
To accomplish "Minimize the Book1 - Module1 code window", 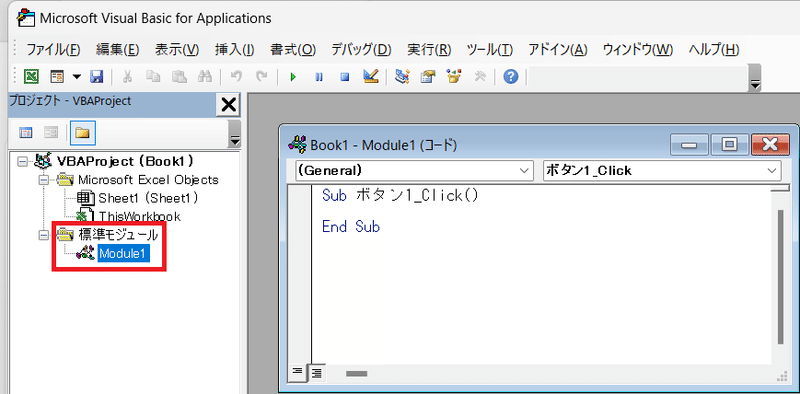I will coord(689,145).
